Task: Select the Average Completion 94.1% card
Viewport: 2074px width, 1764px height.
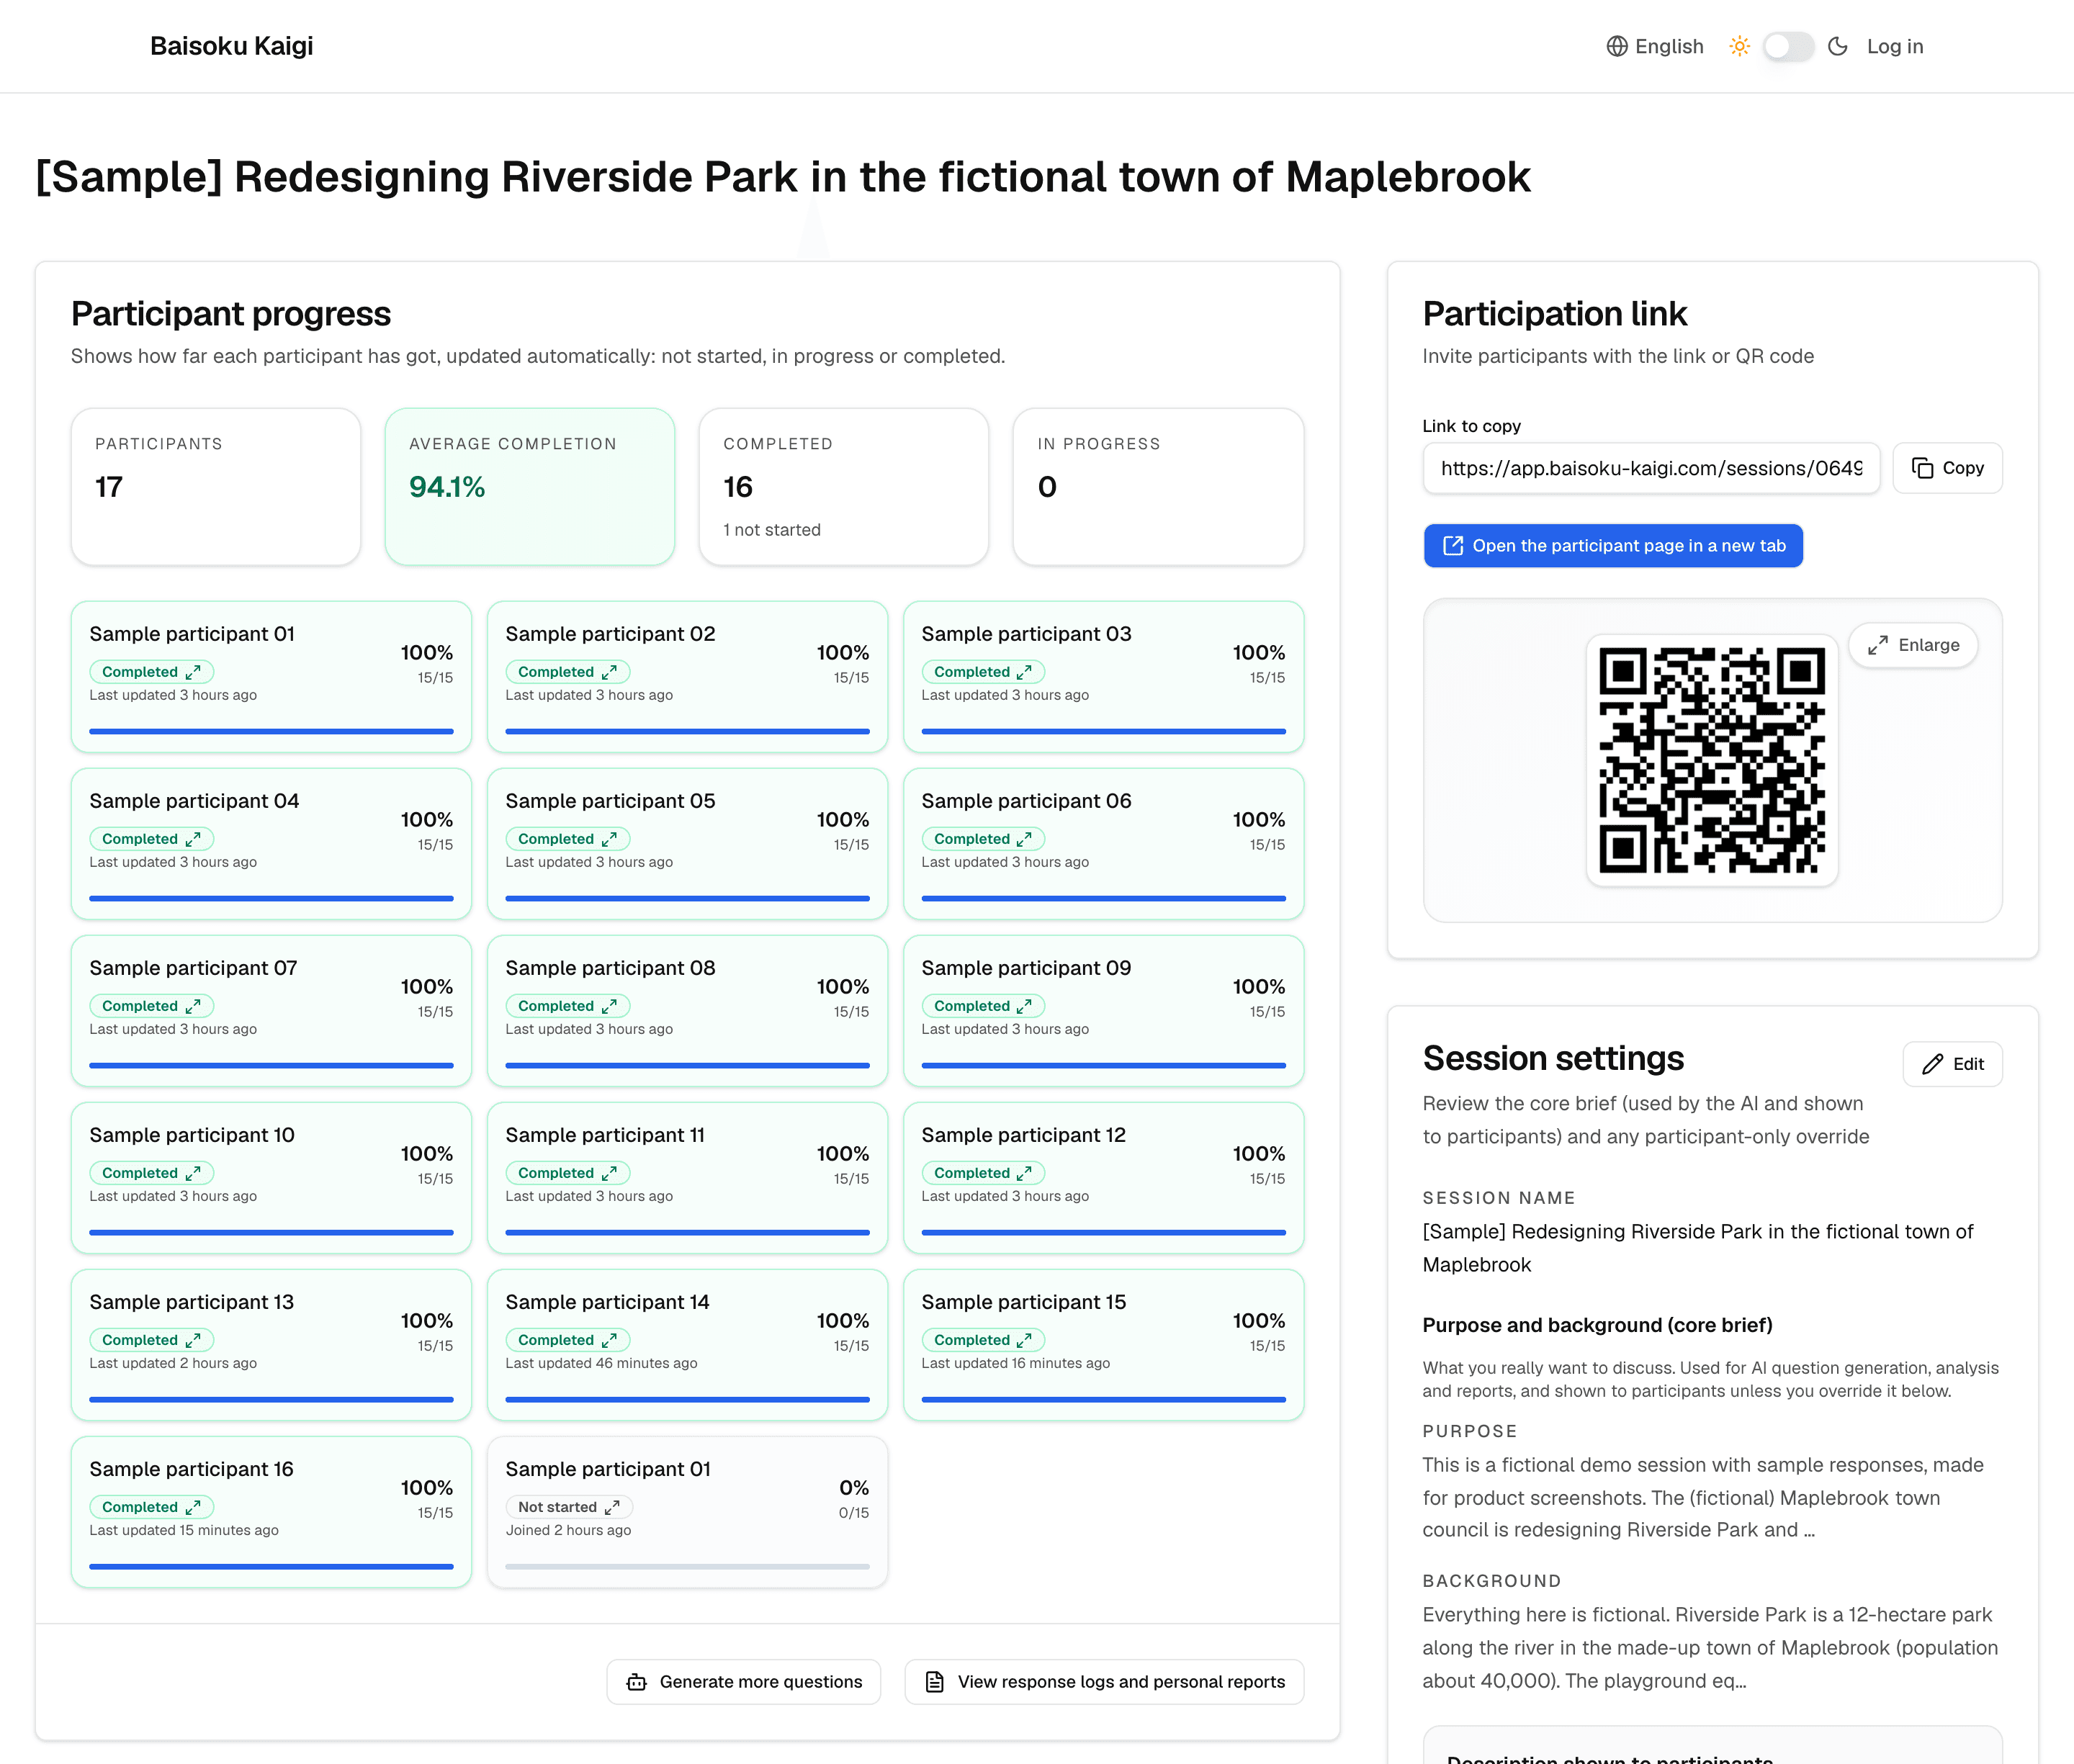Action: (x=529, y=487)
